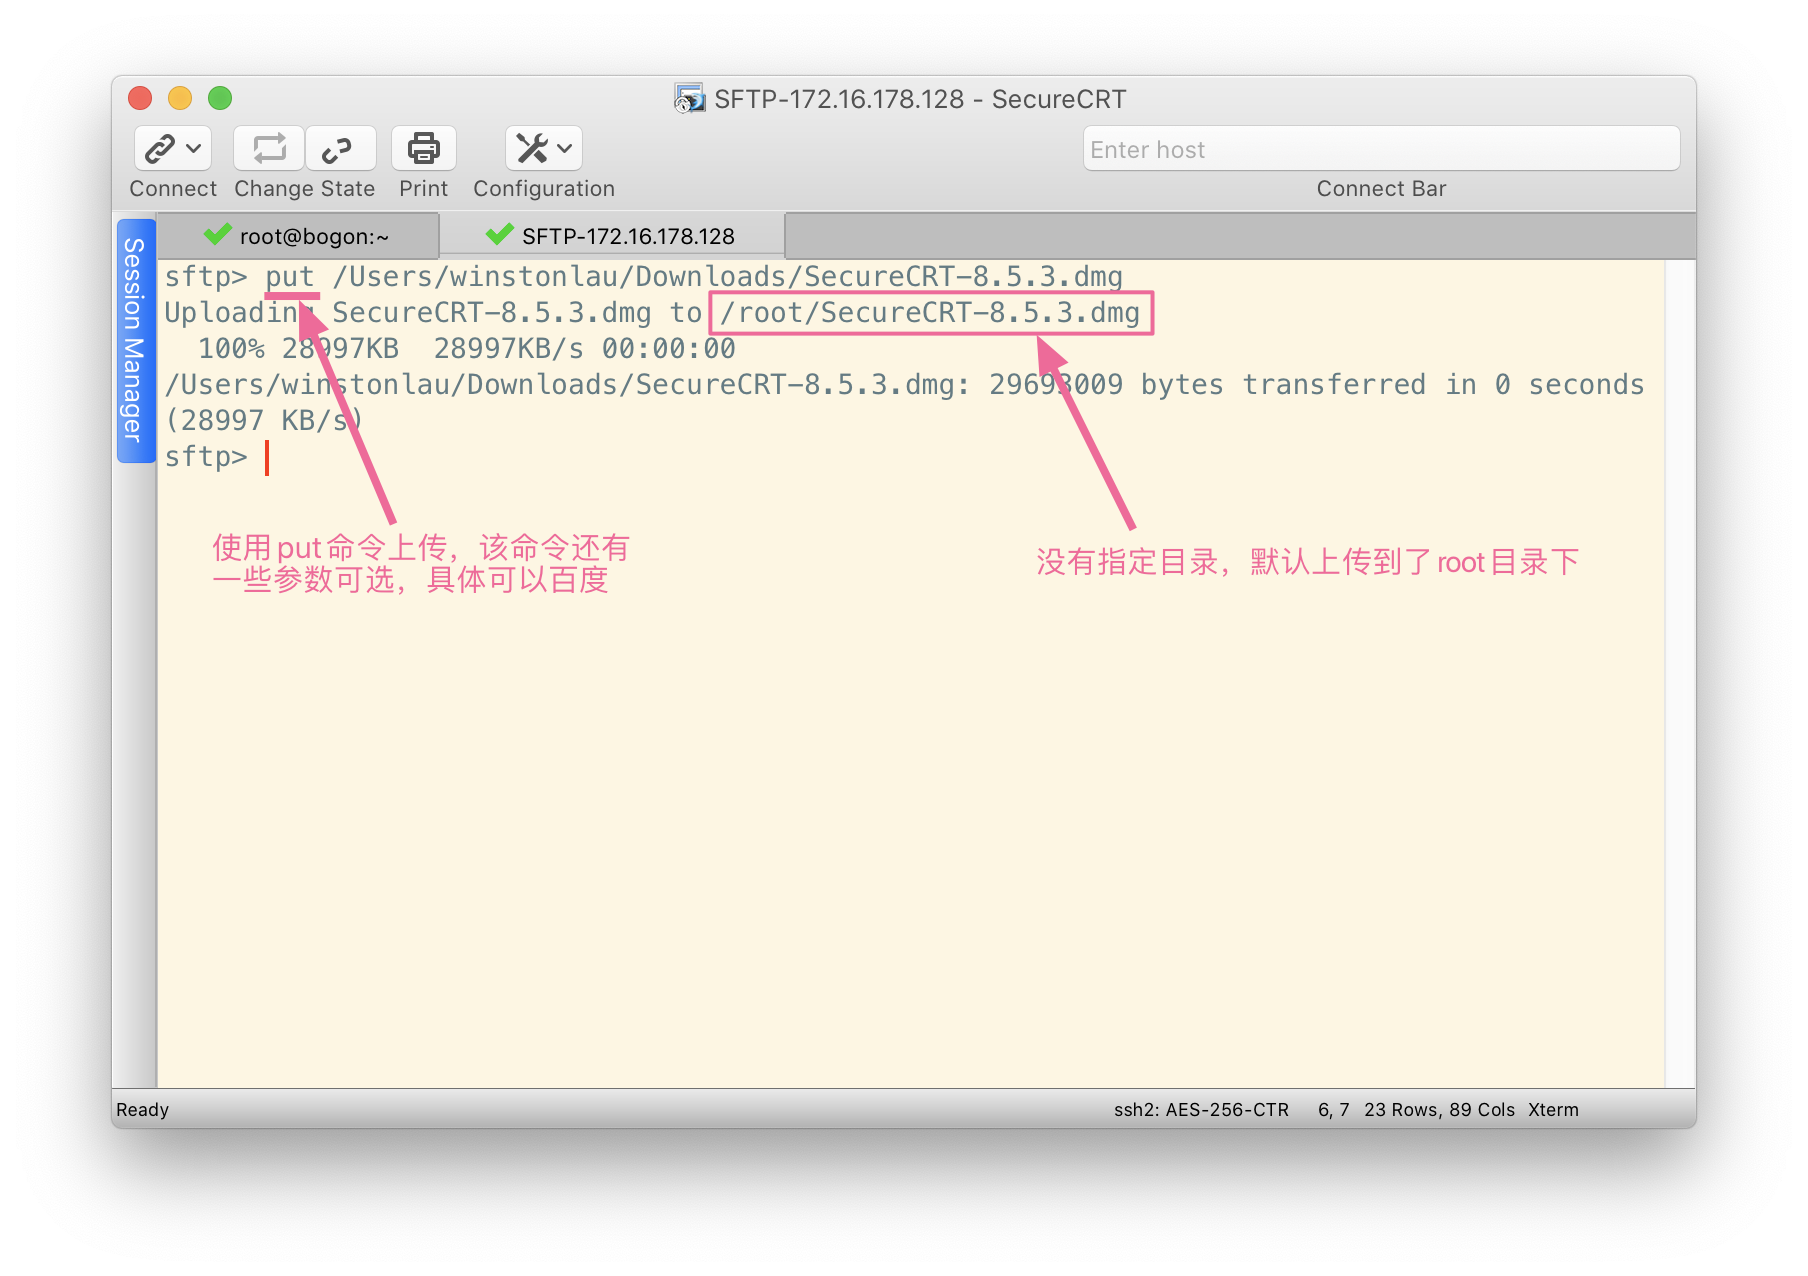Image resolution: width=1808 pixels, height=1276 pixels.
Task: Click the yellow minimize window button
Action: (x=180, y=98)
